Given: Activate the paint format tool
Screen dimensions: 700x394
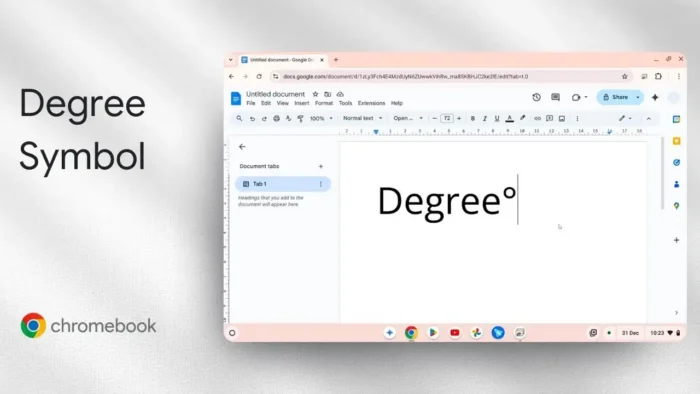Looking at the screenshot, I should [x=300, y=119].
